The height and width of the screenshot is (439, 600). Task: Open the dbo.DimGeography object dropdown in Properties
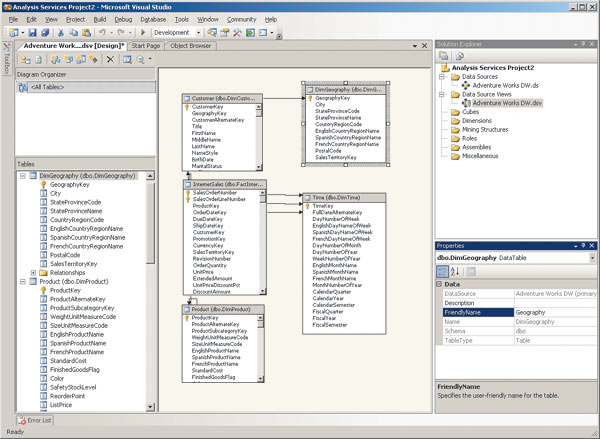(592, 258)
